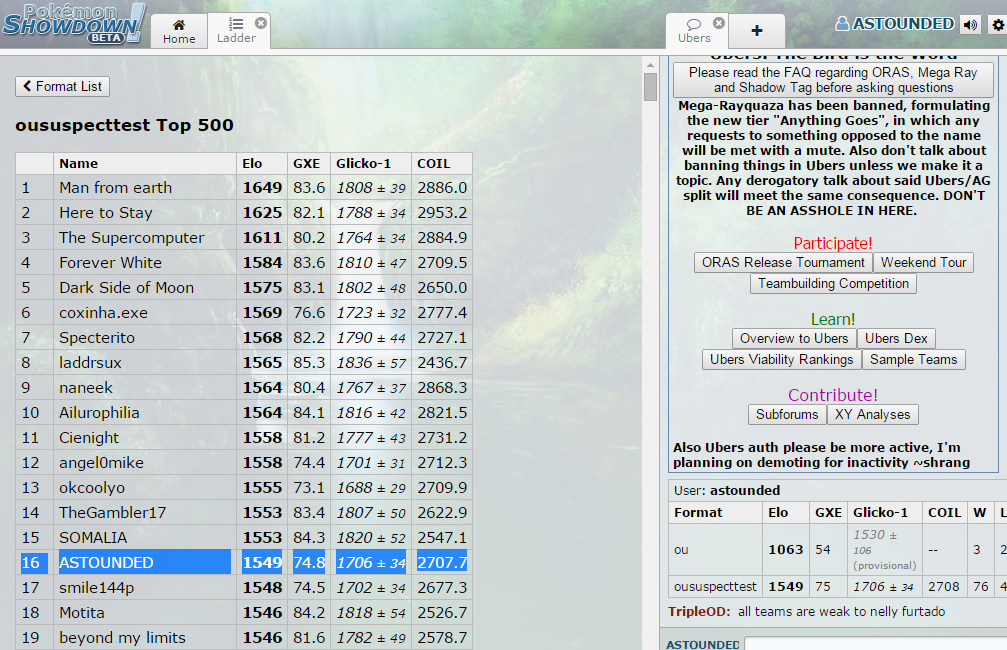
Task: Close the Ladder tab
Action: pyautogui.click(x=261, y=22)
